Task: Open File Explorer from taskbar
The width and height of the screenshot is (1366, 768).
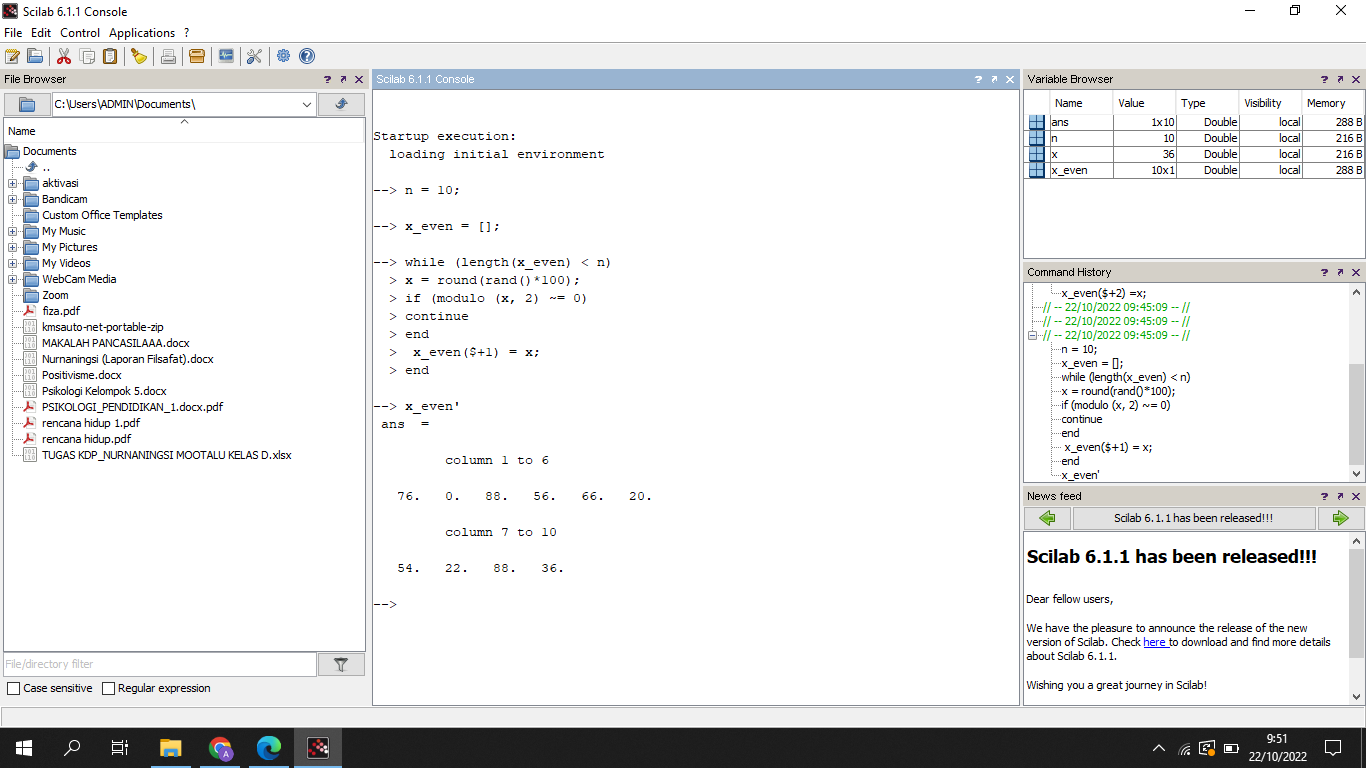Action: point(171,748)
